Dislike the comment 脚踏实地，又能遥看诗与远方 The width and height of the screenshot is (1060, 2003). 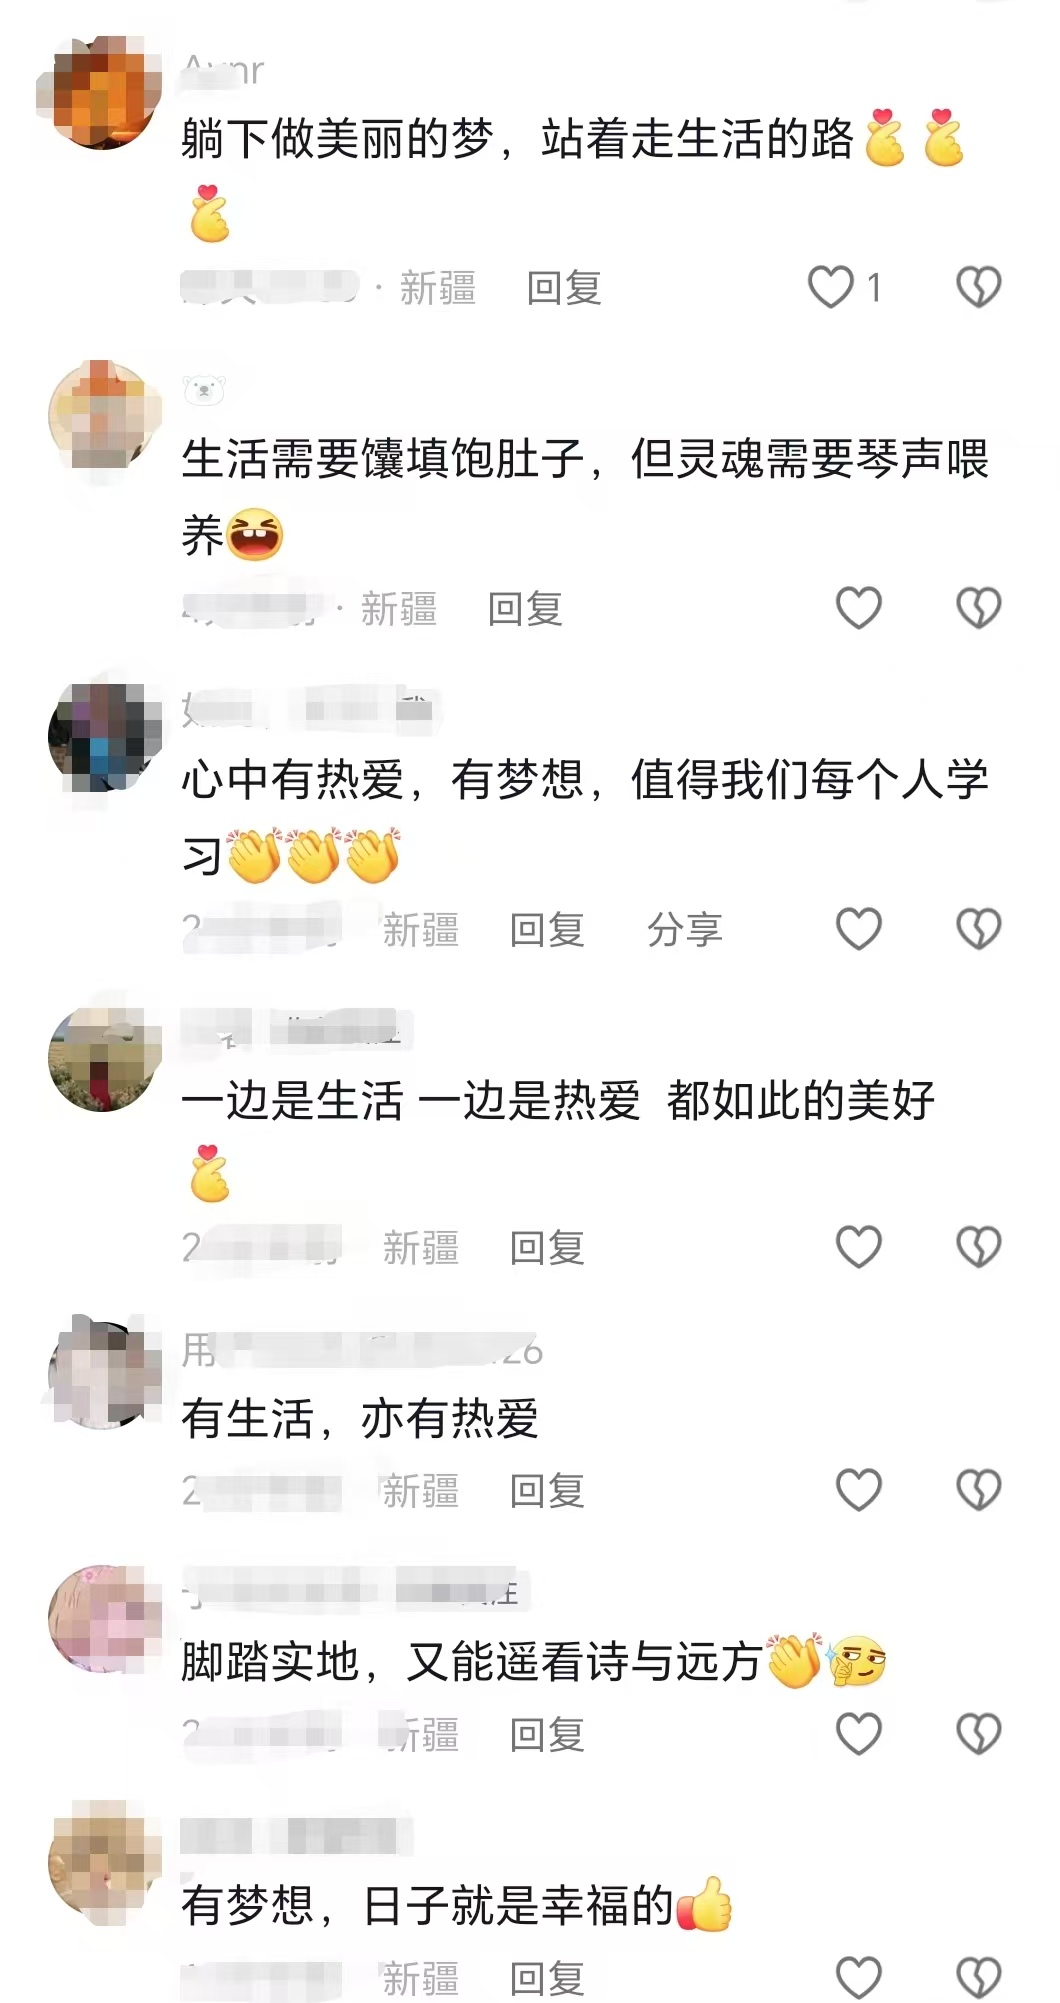(978, 1734)
